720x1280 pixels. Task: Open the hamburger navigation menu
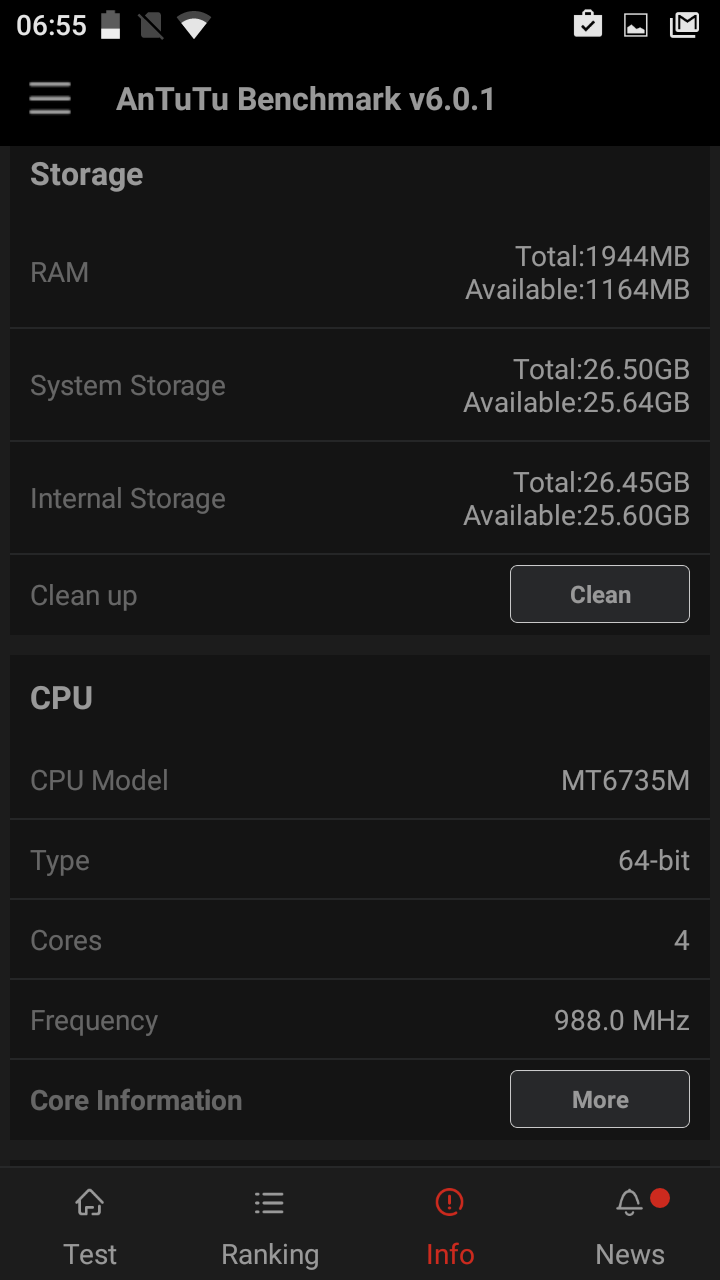click(50, 99)
